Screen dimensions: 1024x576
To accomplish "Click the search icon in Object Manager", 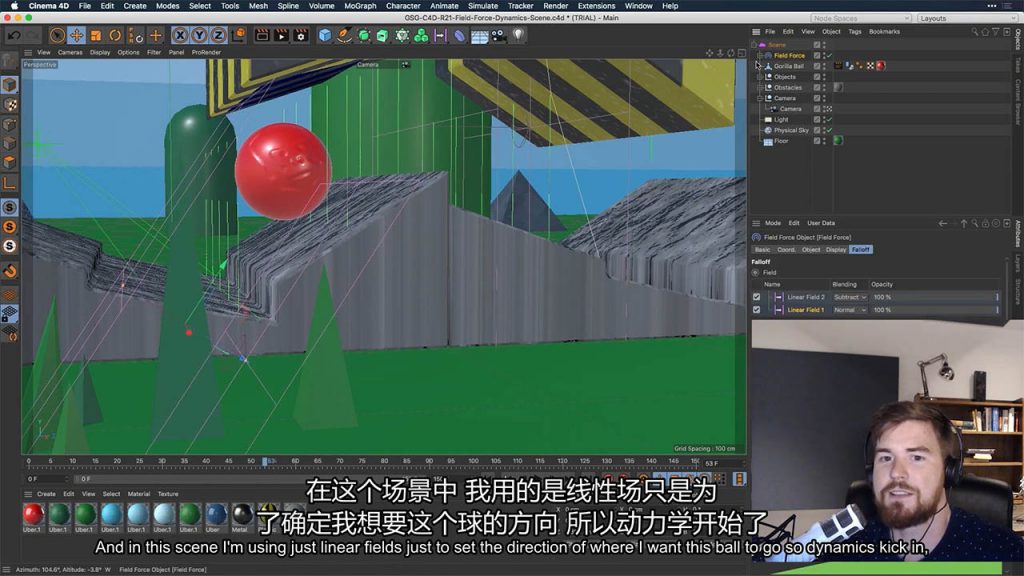I will tap(974, 31).
